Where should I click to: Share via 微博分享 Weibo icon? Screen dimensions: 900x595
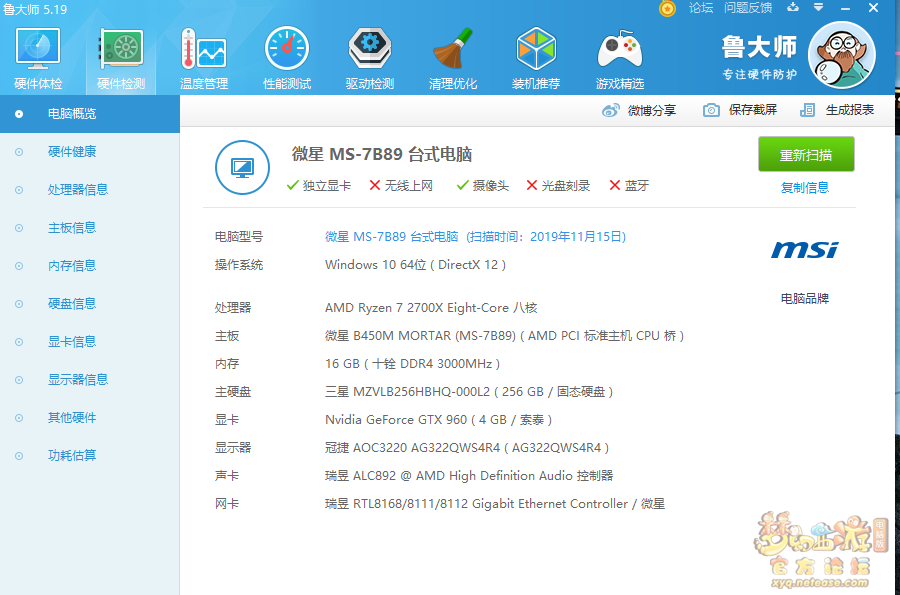point(611,110)
